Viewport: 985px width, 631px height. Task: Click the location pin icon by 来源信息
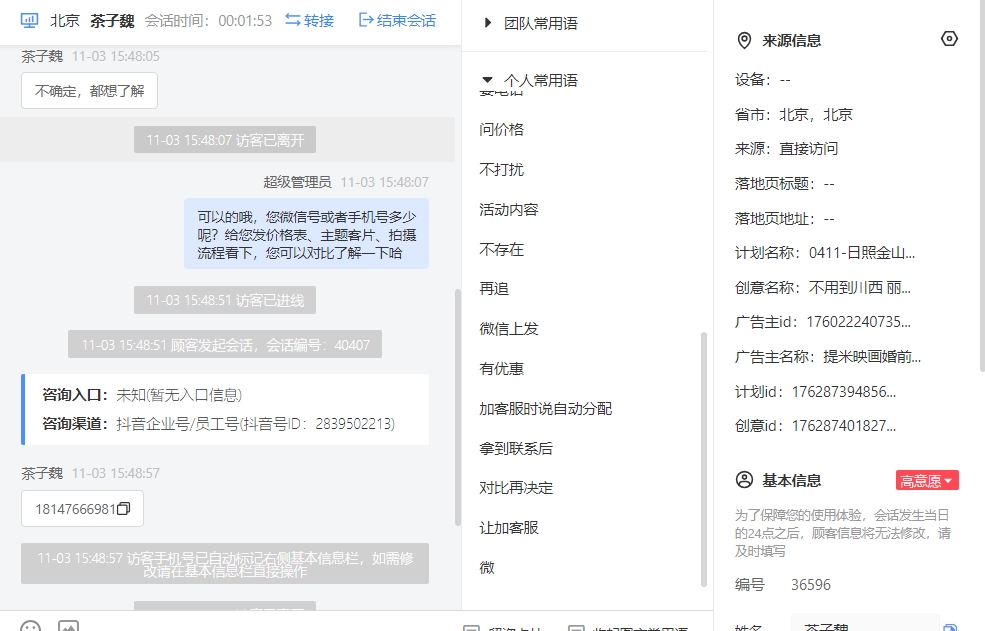[744, 41]
